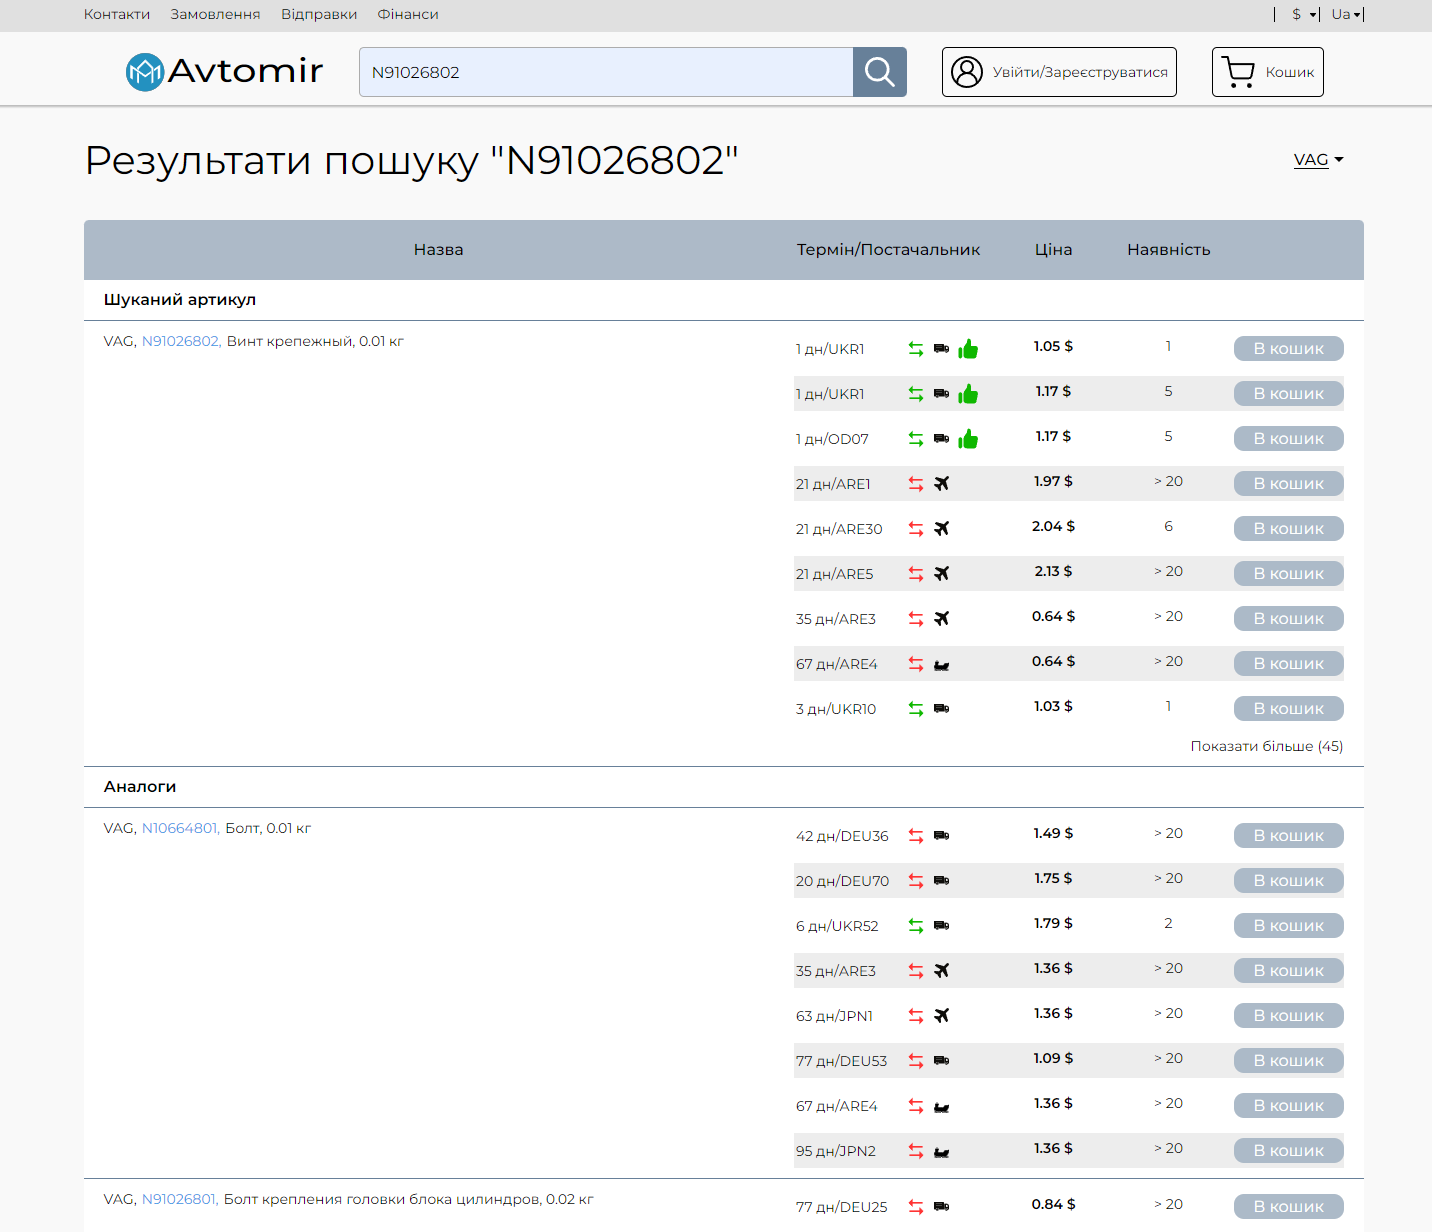Click red exchange arrows in 21 дн/ARE1 row
The image size is (1432, 1232).
916,484
